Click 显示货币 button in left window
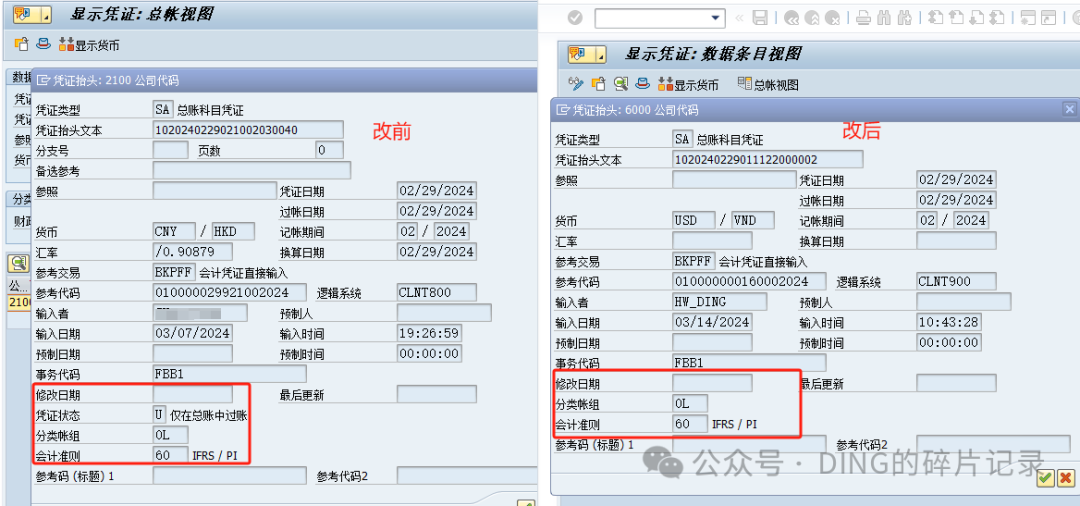Image resolution: width=1080 pixels, height=506 pixels. click(90, 45)
